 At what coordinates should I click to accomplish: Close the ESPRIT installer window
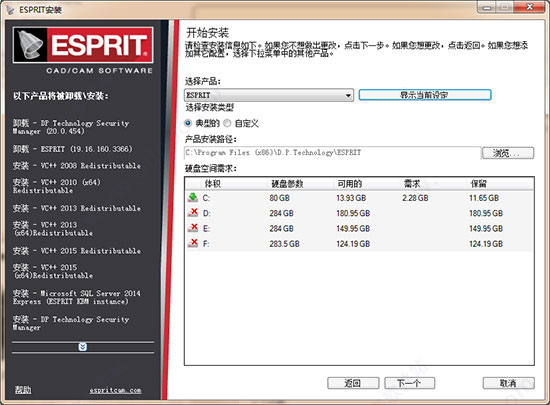530,7
